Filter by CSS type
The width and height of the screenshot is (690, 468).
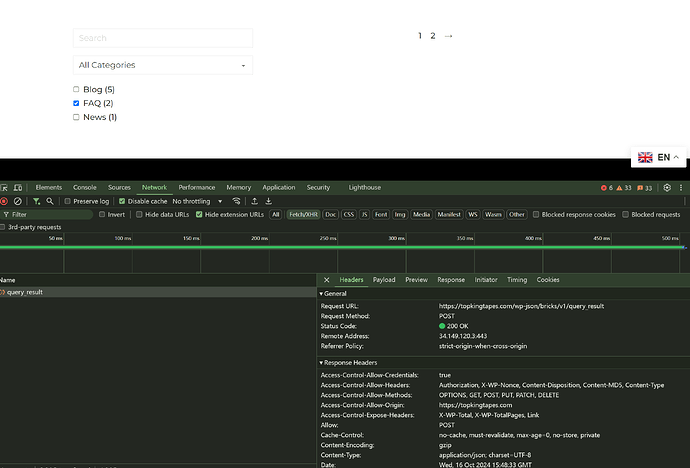[x=349, y=215]
